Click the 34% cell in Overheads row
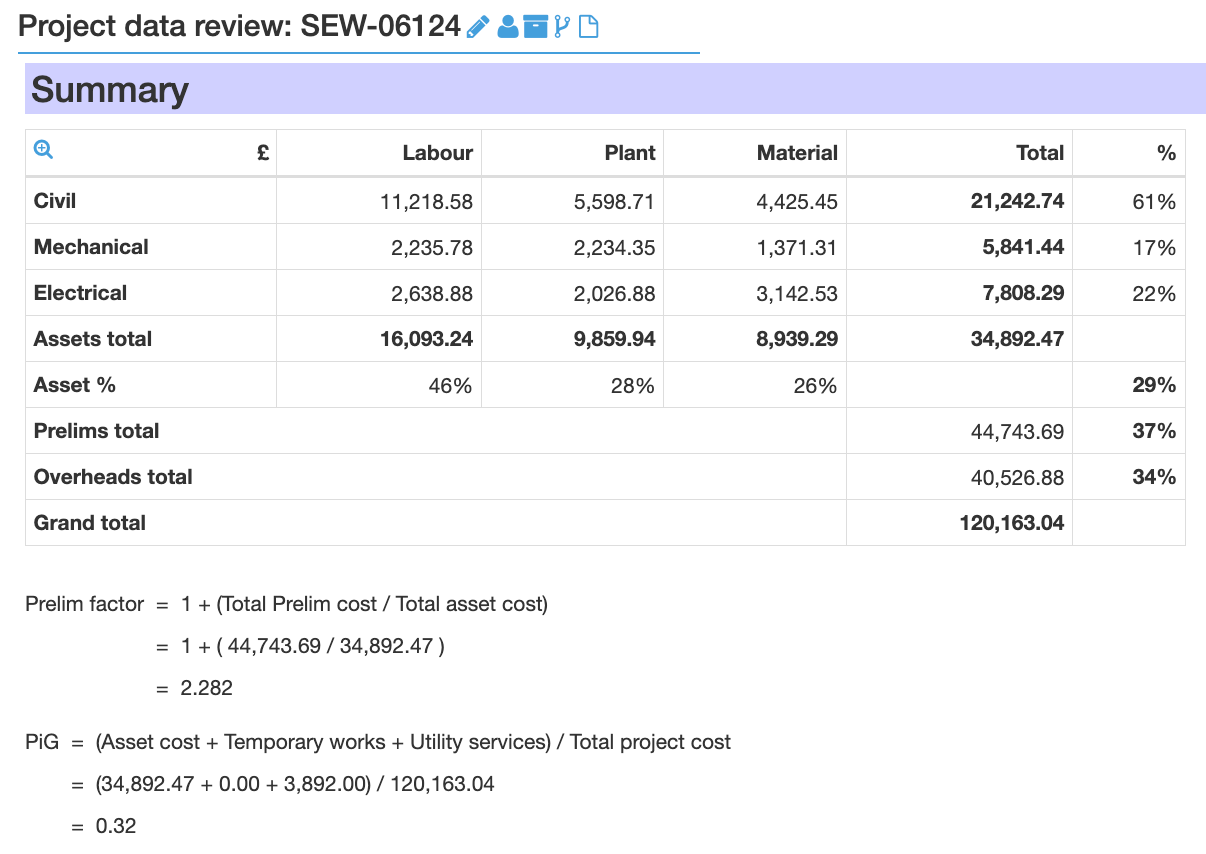The width and height of the screenshot is (1206, 854). [1154, 477]
